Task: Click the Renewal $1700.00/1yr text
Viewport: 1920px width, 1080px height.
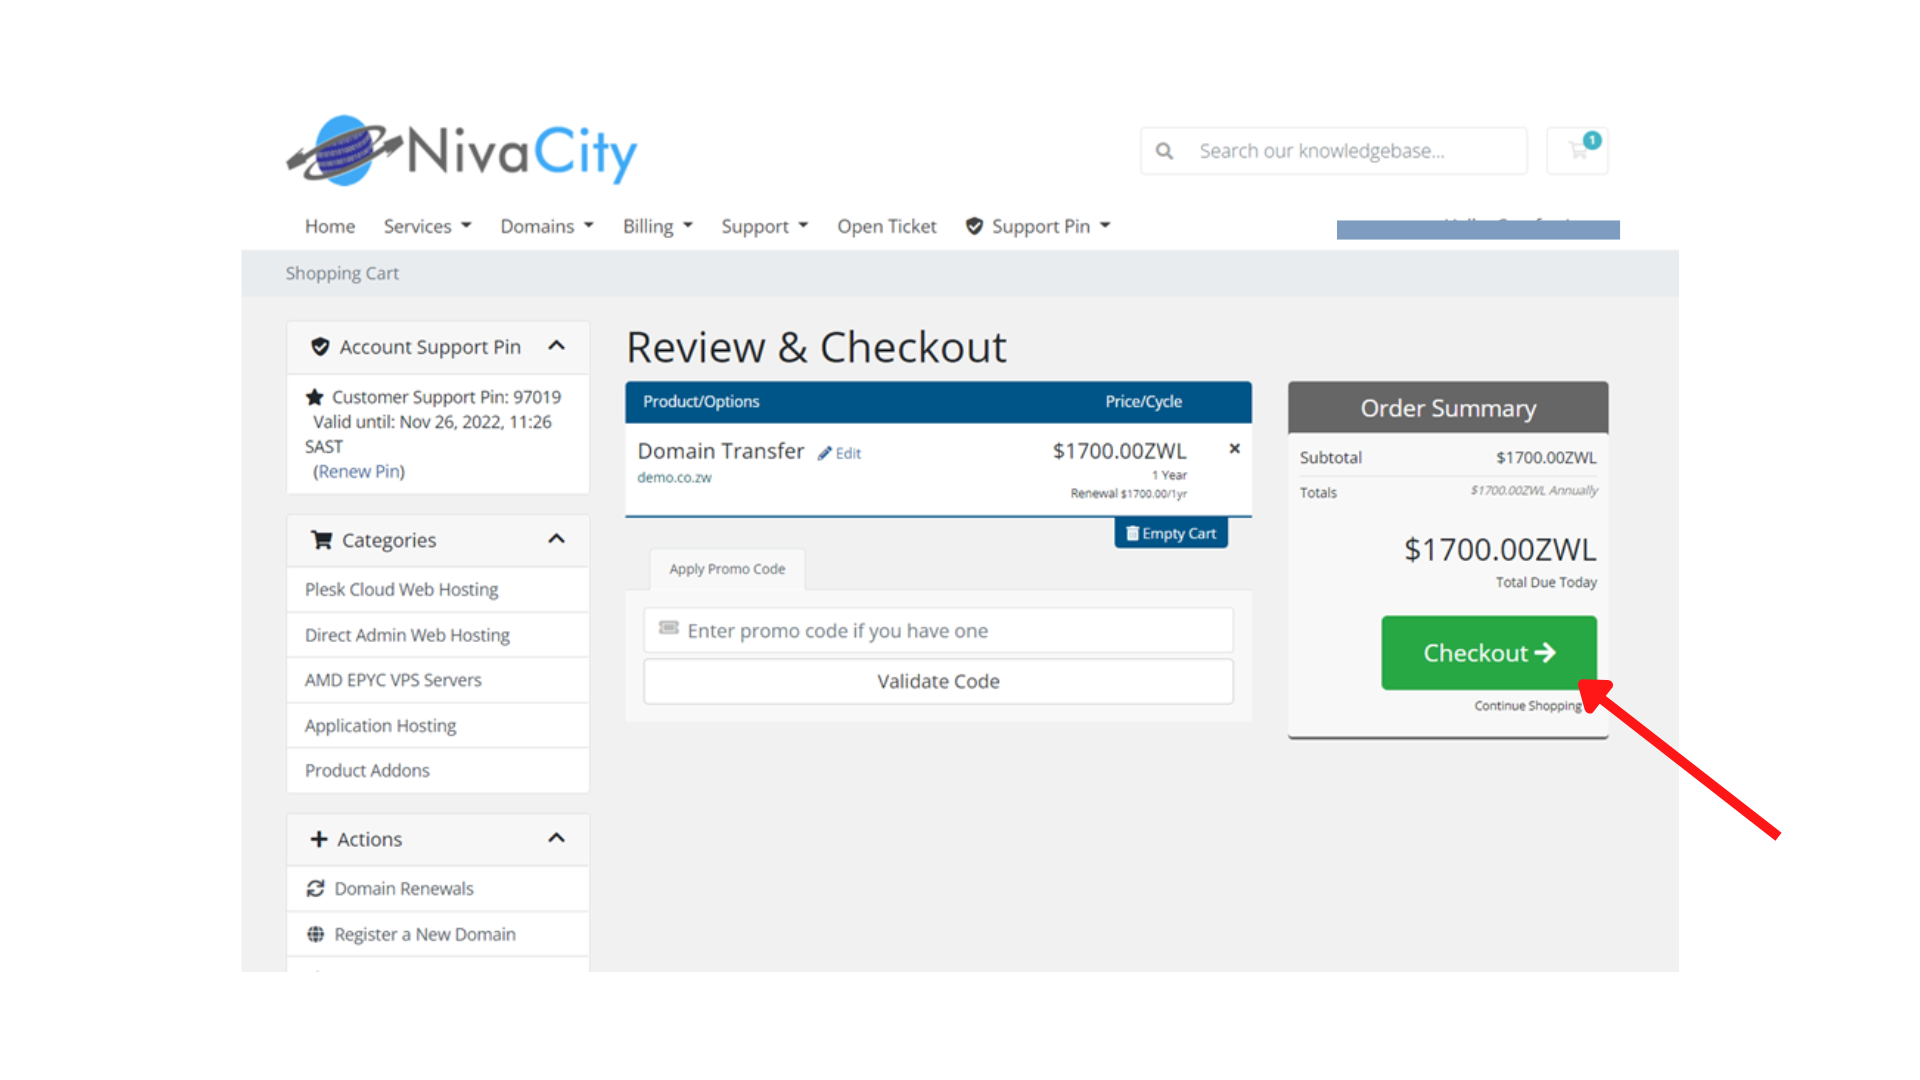Action: coord(1128,493)
